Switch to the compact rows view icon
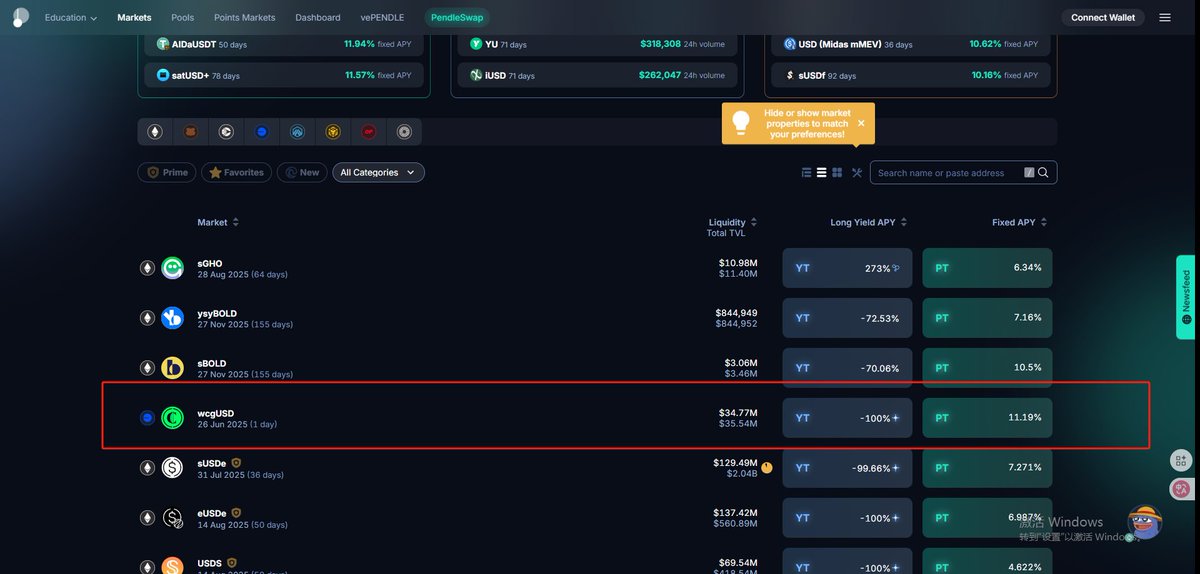1200x574 pixels. click(x=822, y=173)
